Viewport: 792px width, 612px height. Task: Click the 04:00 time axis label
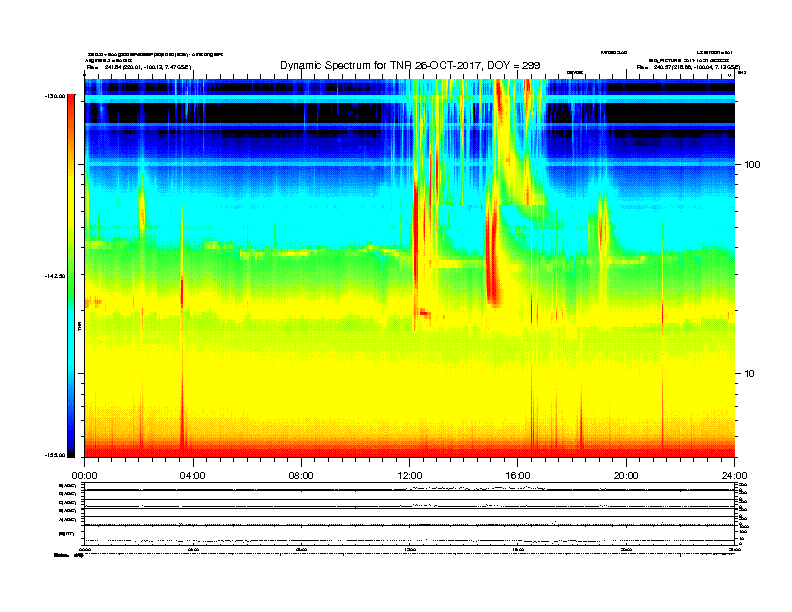(193, 476)
